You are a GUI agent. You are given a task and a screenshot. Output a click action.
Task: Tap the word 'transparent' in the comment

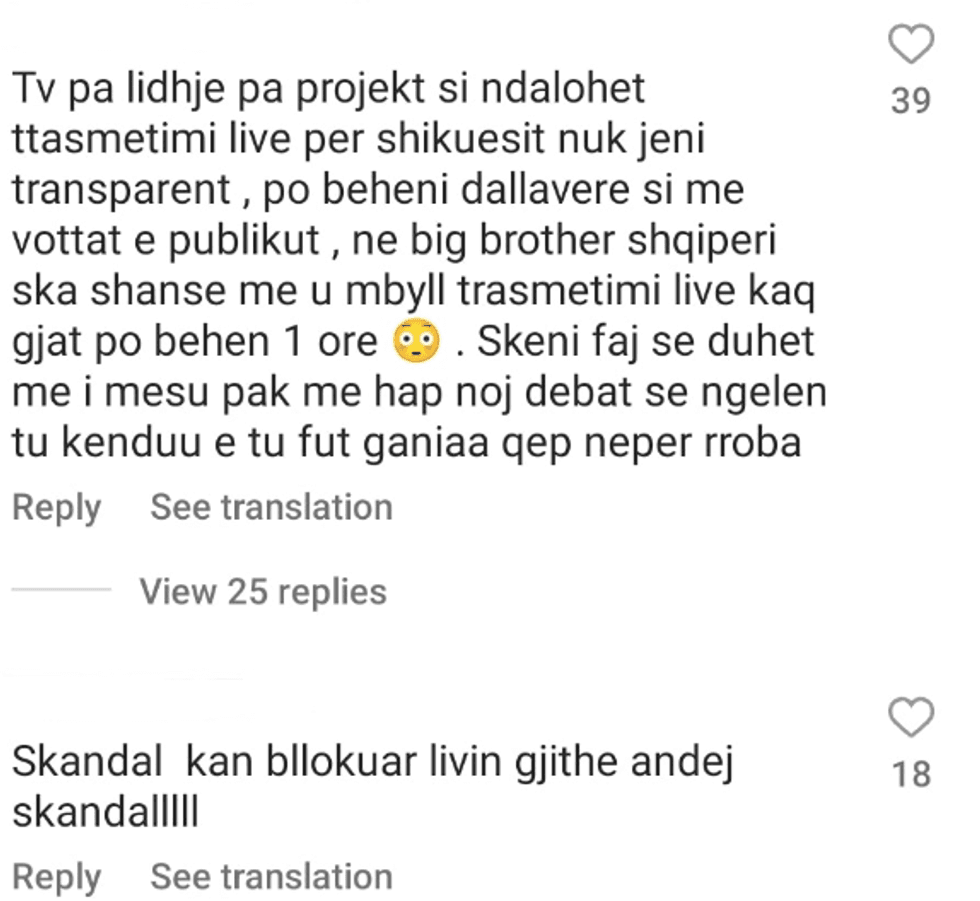122,191
